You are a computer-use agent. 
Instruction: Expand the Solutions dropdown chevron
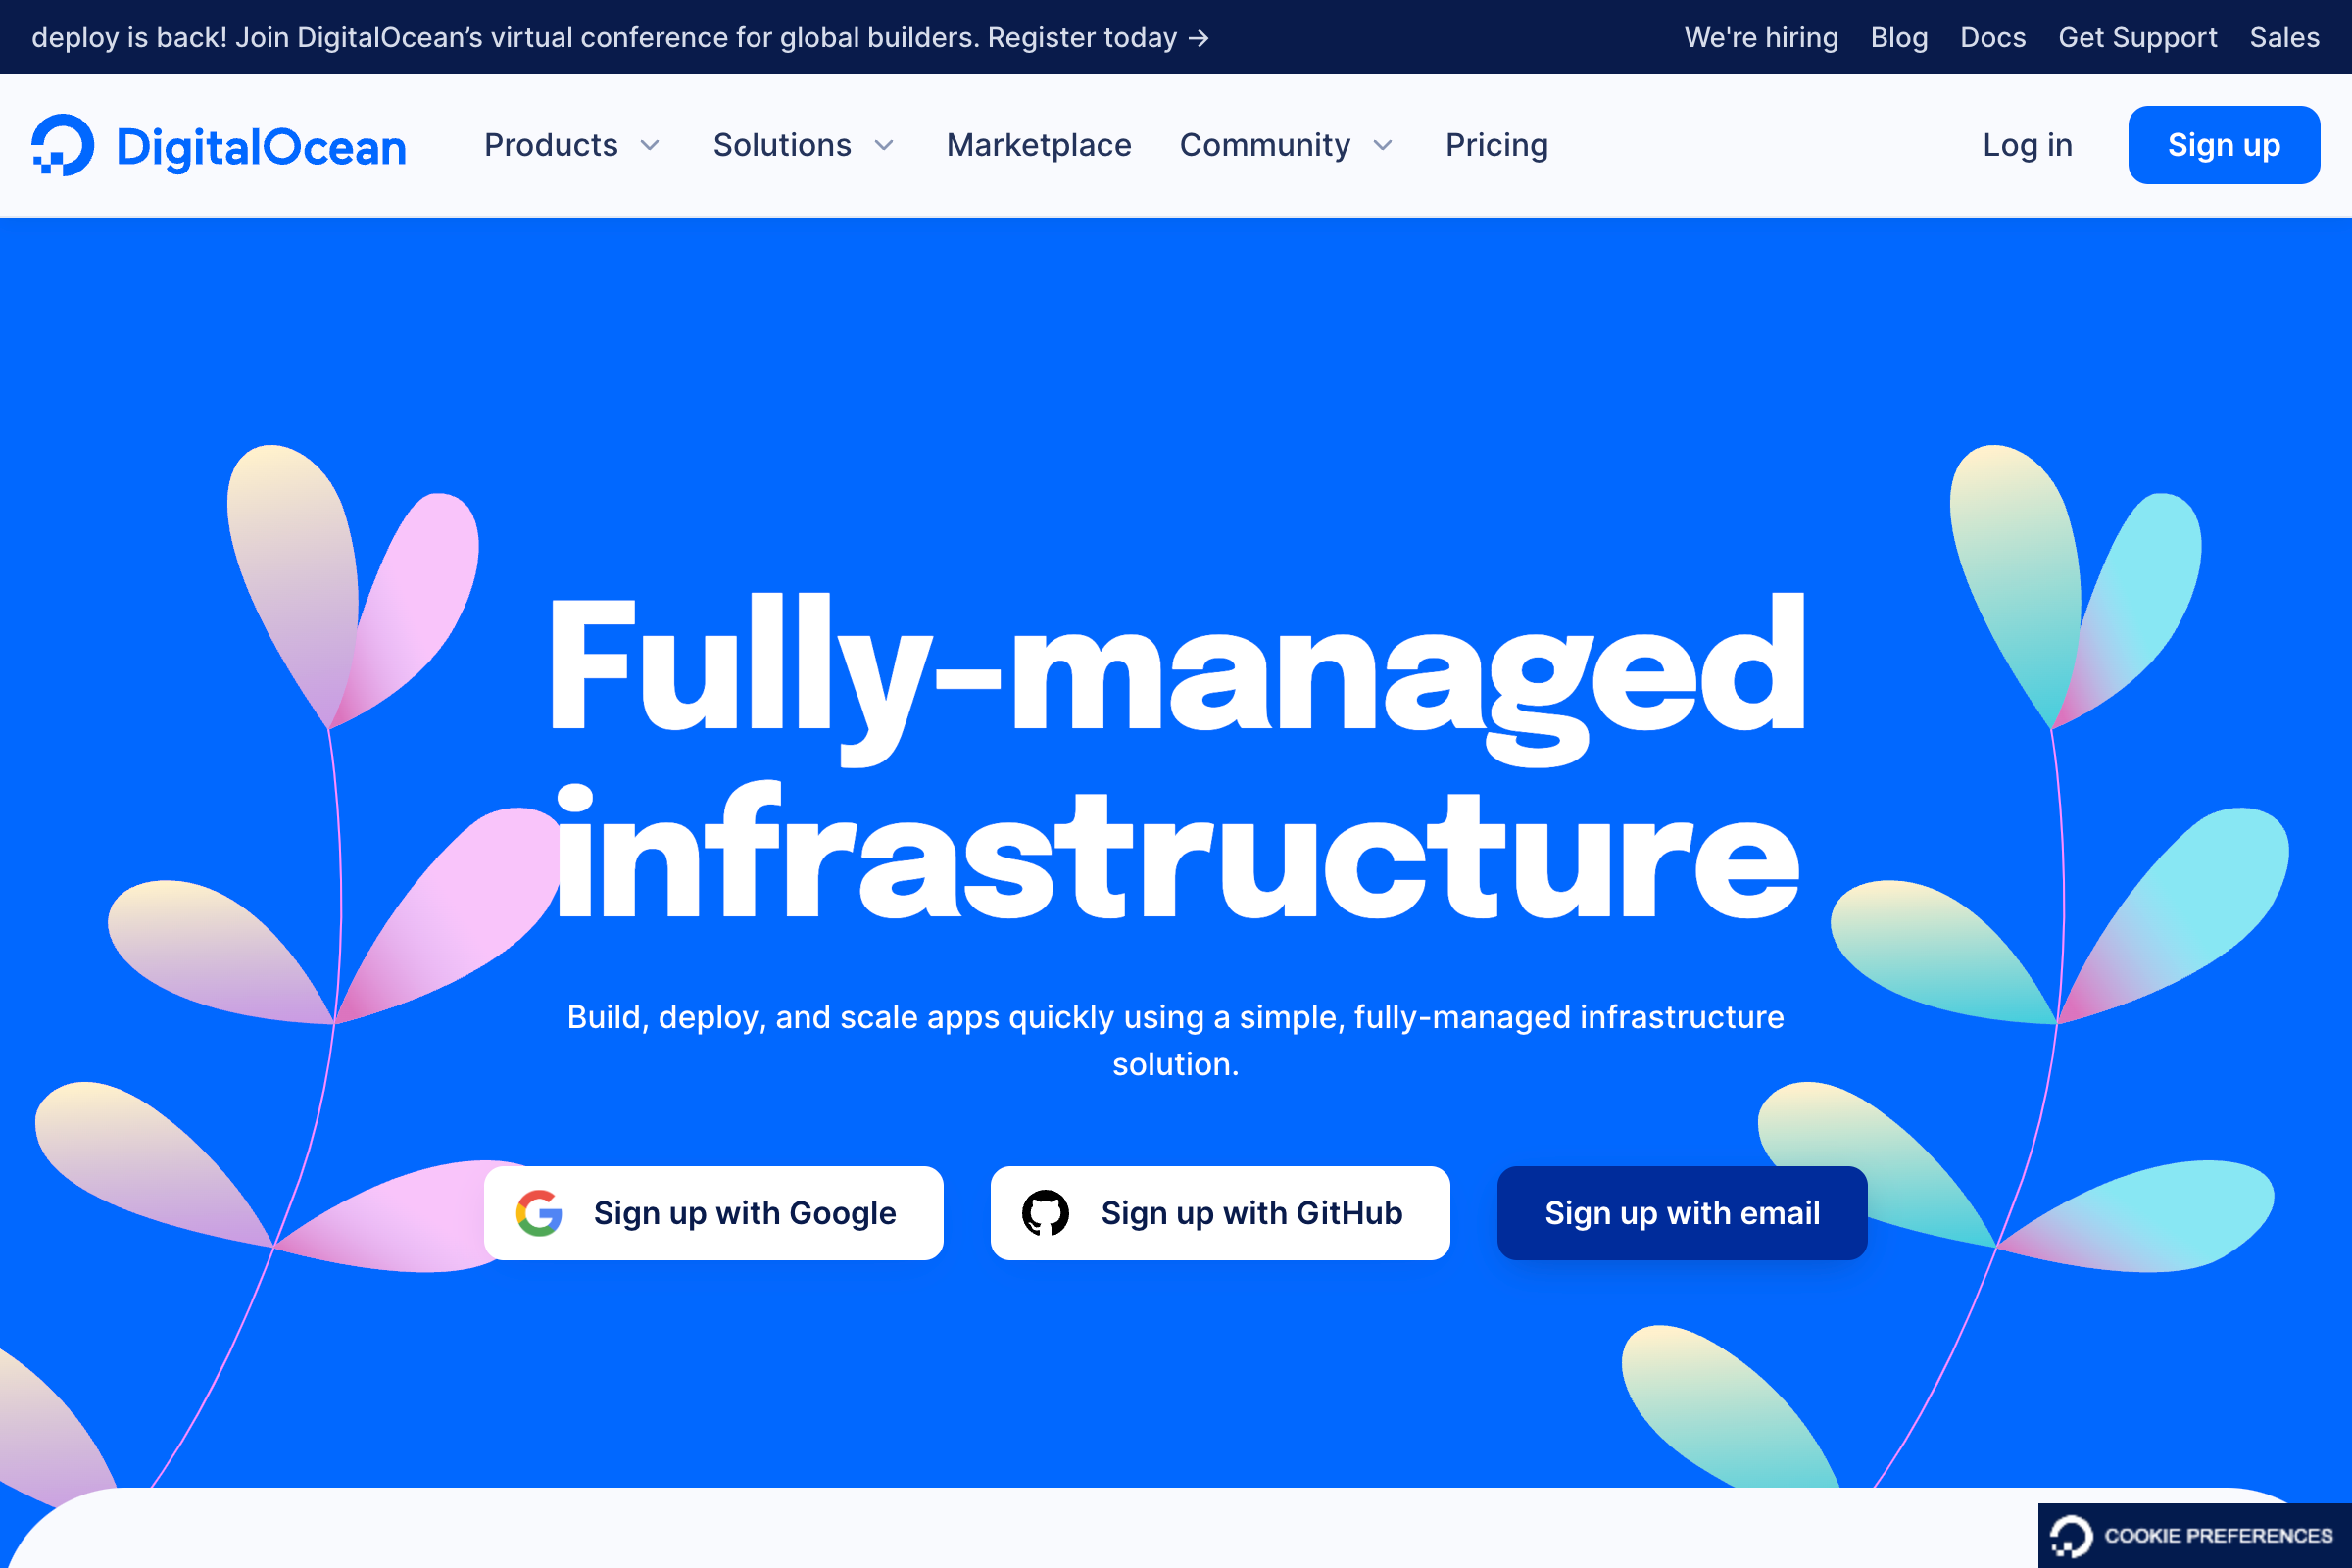[x=884, y=146]
